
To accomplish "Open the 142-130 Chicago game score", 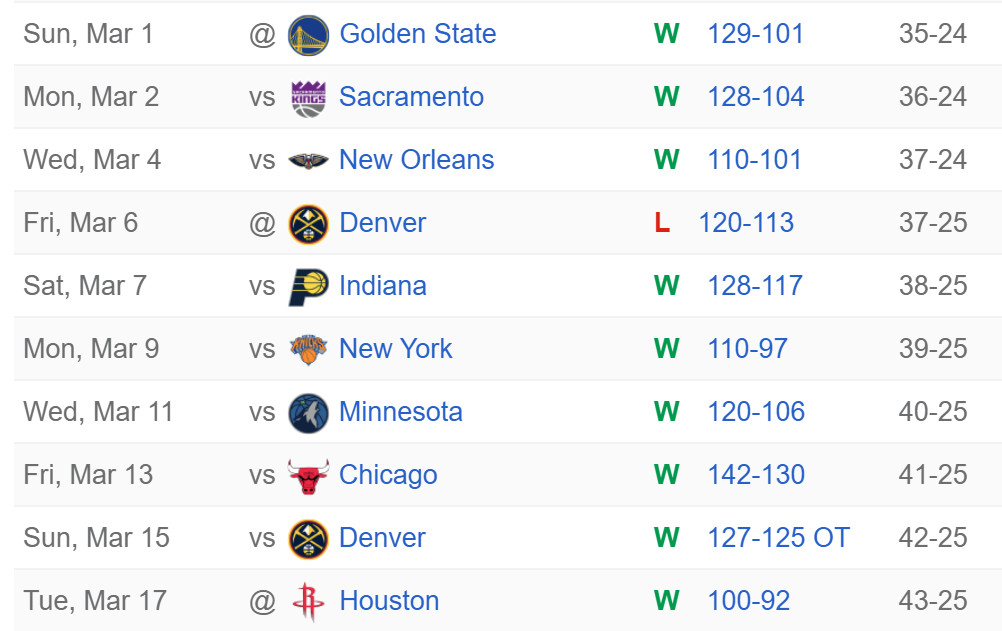I will (x=755, y=475).
